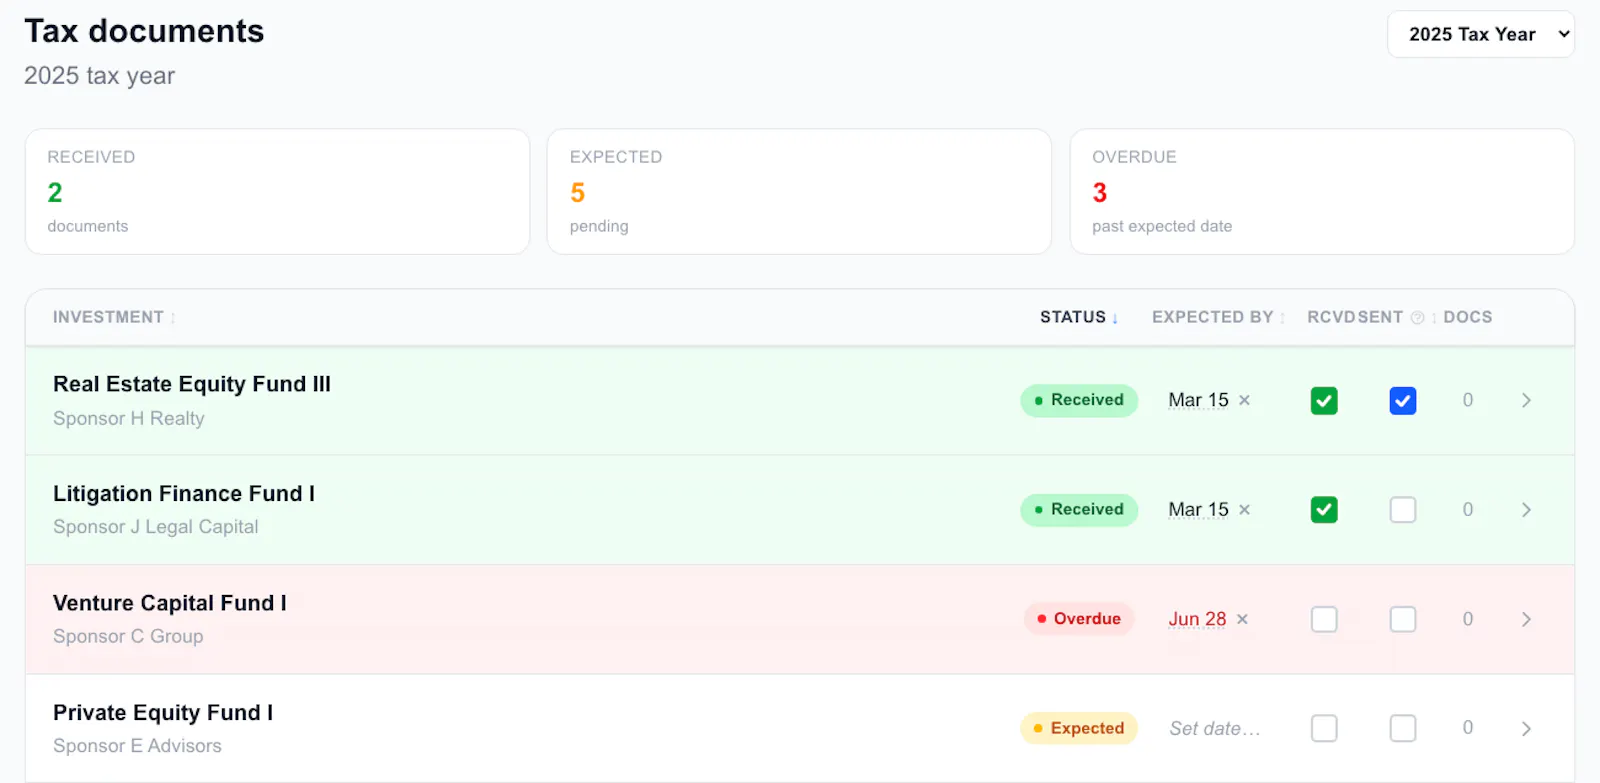This screenshot has width=1600, height=783.
Task: Click Set date for Private Equity Fund I
Action: (x=1214, y=728)
